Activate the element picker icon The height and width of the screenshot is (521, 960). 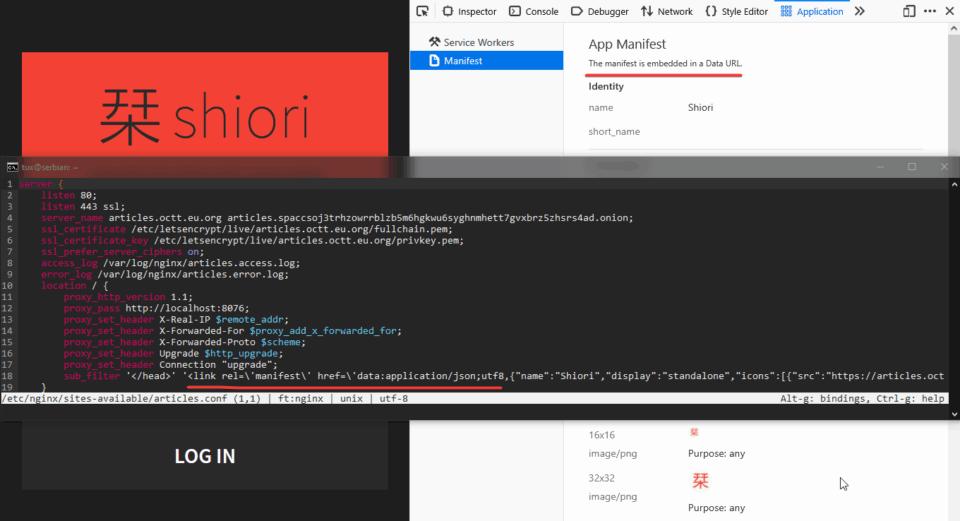click(422, 11)
